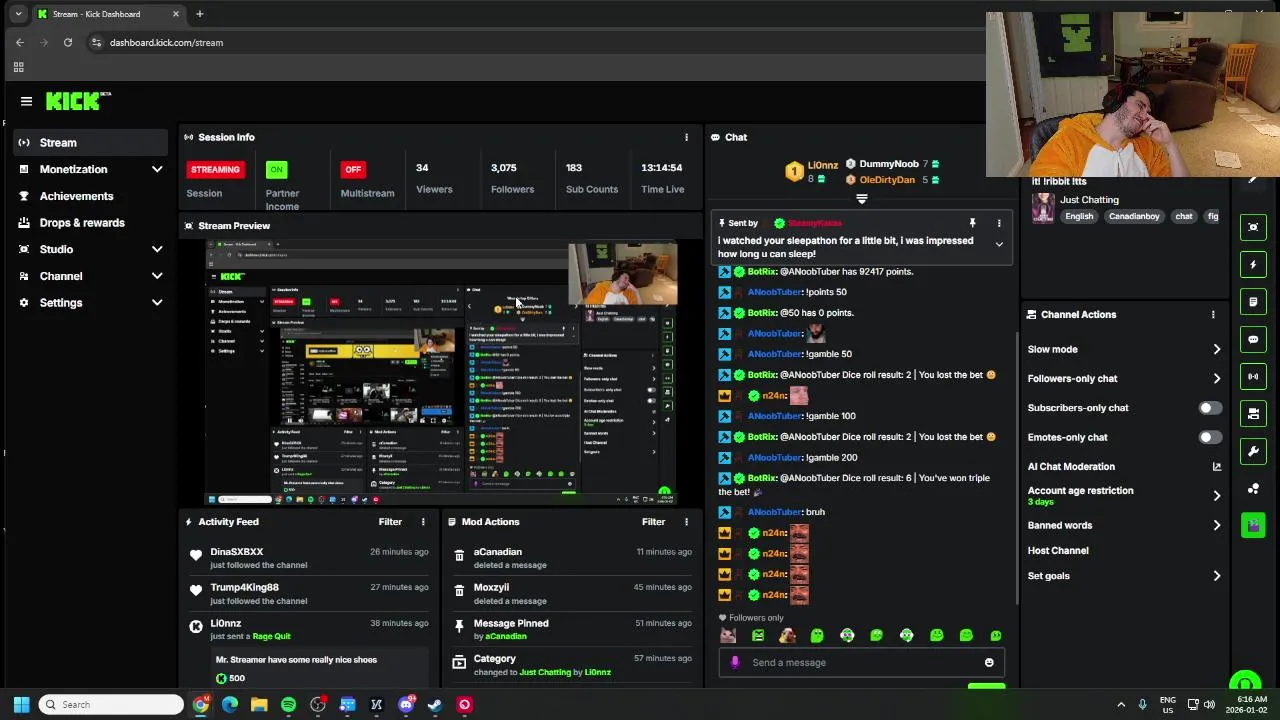Viewport: 1280px width, 720px height.
Task: Switch to the Stream - Kick Dashboard browser tab
Action: click(x=108, y=14)
